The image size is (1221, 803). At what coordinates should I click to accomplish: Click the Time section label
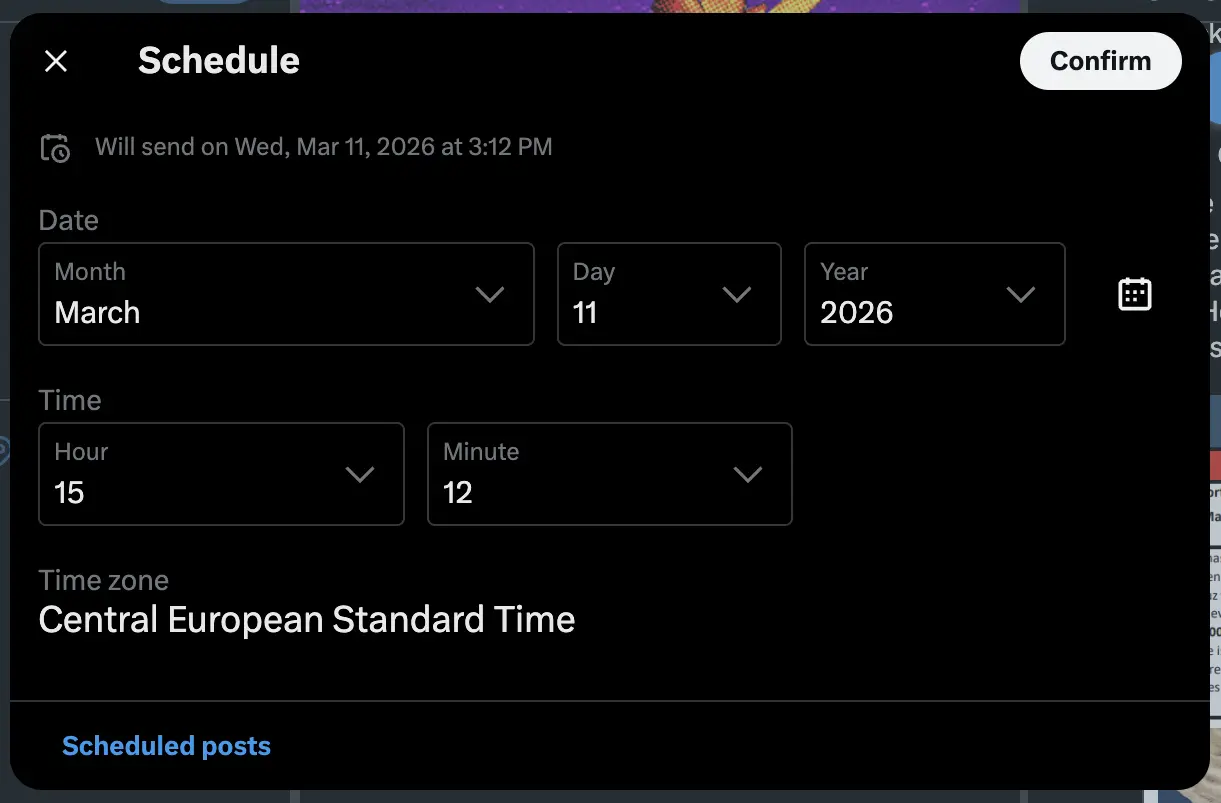click(x=69, y=400)
